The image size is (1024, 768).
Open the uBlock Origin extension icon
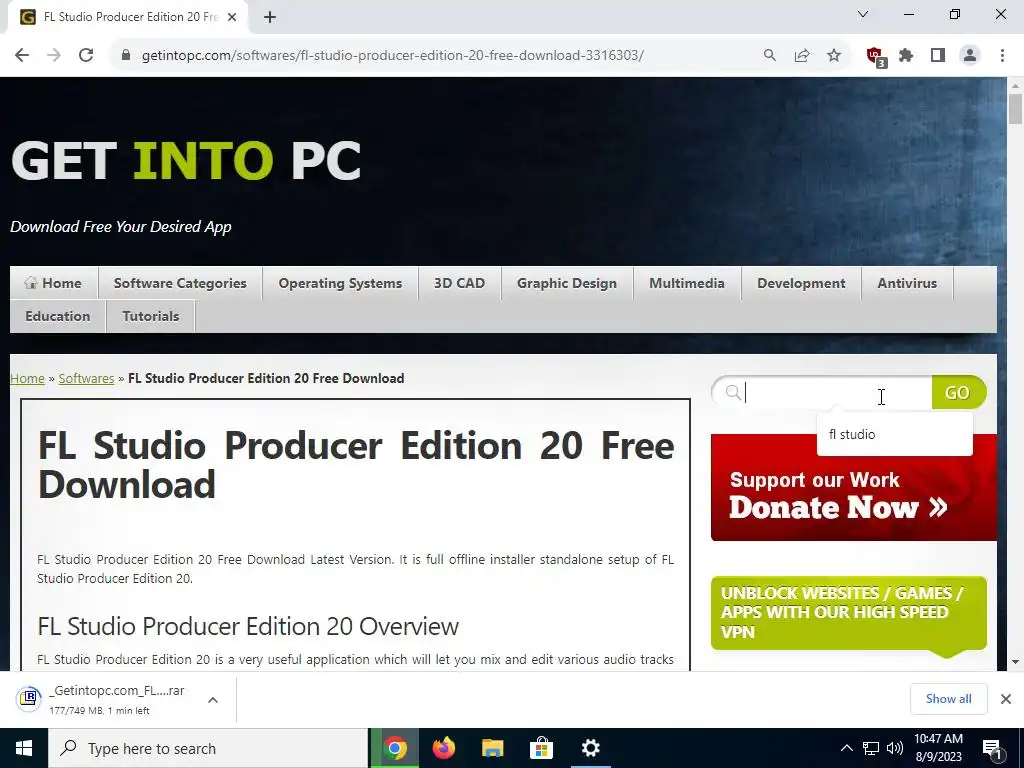tap(876, 57)
